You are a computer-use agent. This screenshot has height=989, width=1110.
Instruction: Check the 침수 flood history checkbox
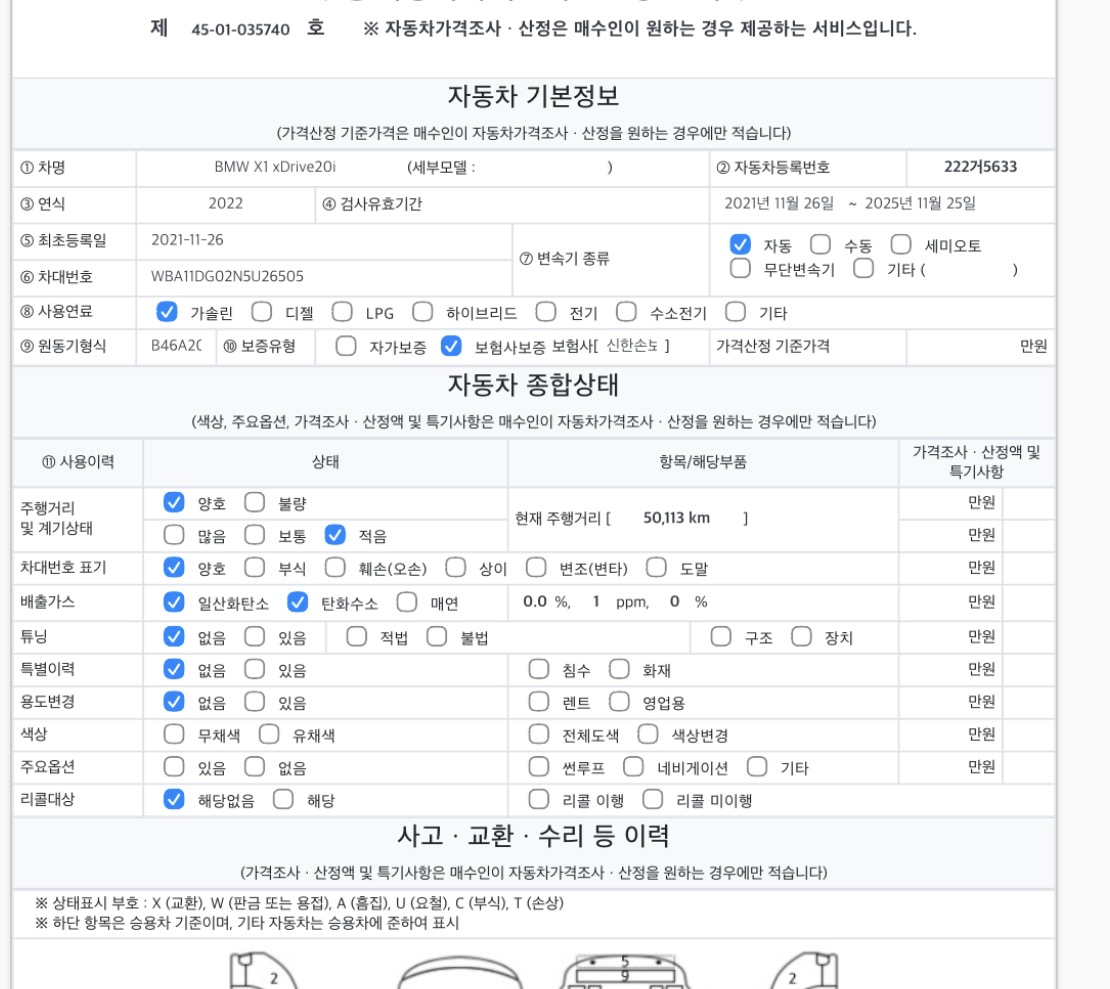point(539,669)
